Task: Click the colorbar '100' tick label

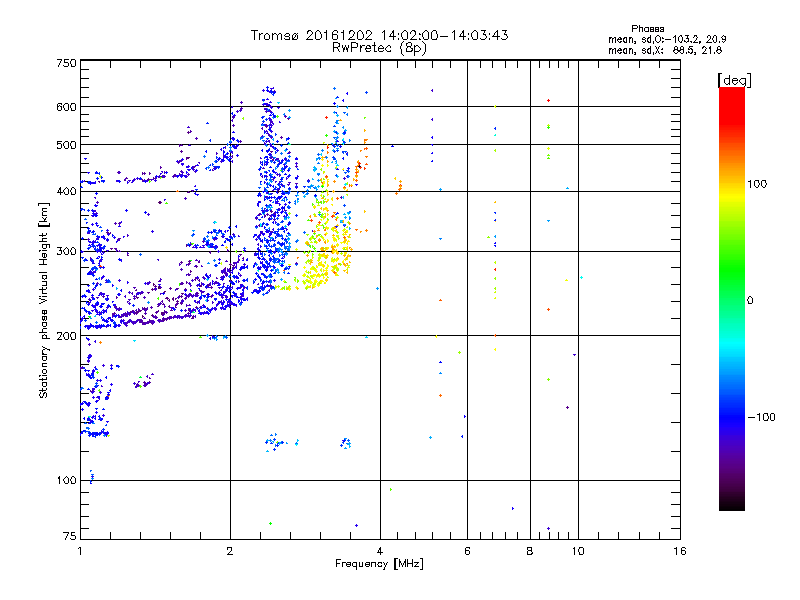Action: [x=757, y=184]
